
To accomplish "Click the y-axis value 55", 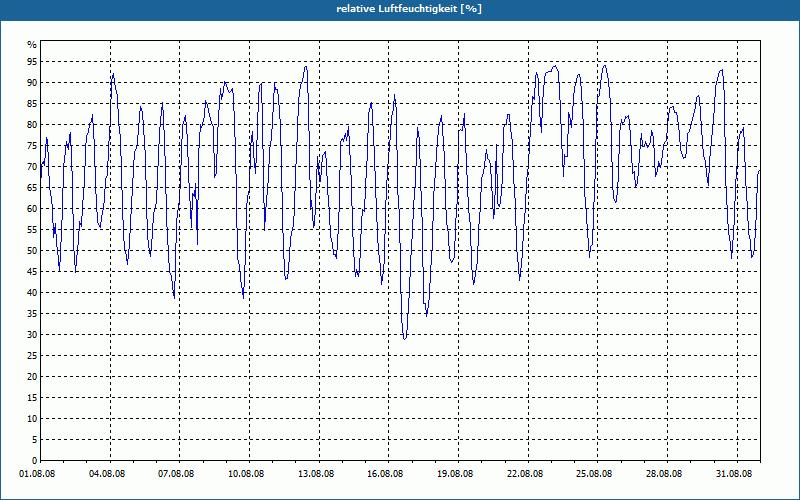I will tap(32, 230).
